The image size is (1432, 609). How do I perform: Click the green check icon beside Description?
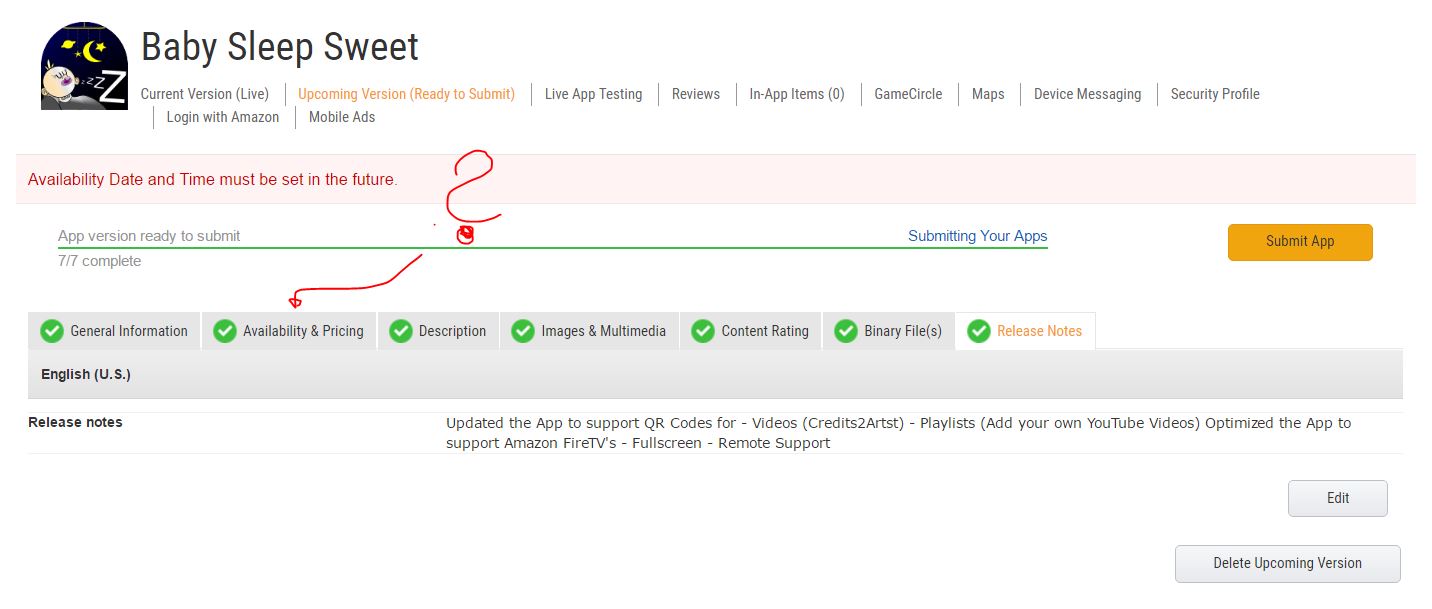401,331
